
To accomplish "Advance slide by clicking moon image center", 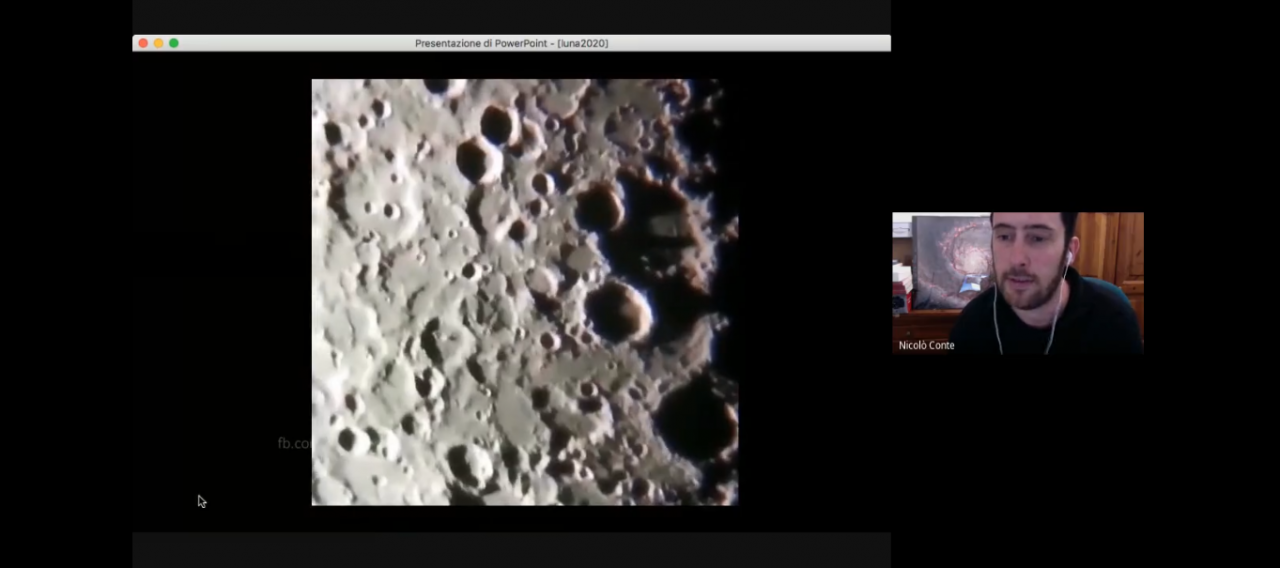I will pyautogui.click(x=524, y=292).
